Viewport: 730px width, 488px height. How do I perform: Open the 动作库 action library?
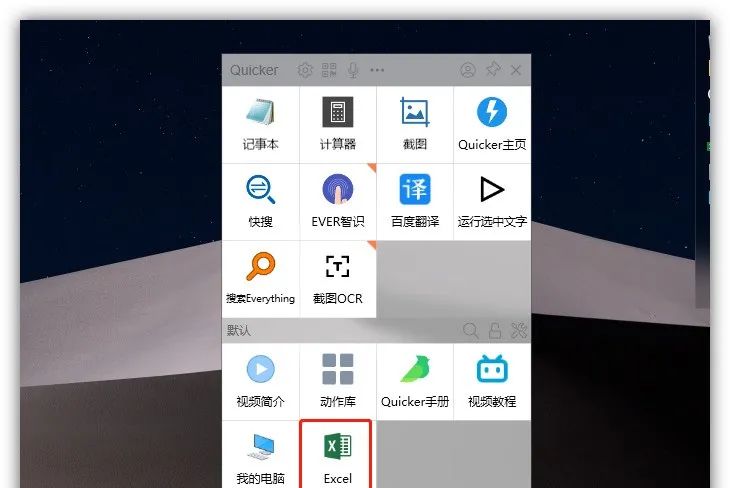coord(338,382)
